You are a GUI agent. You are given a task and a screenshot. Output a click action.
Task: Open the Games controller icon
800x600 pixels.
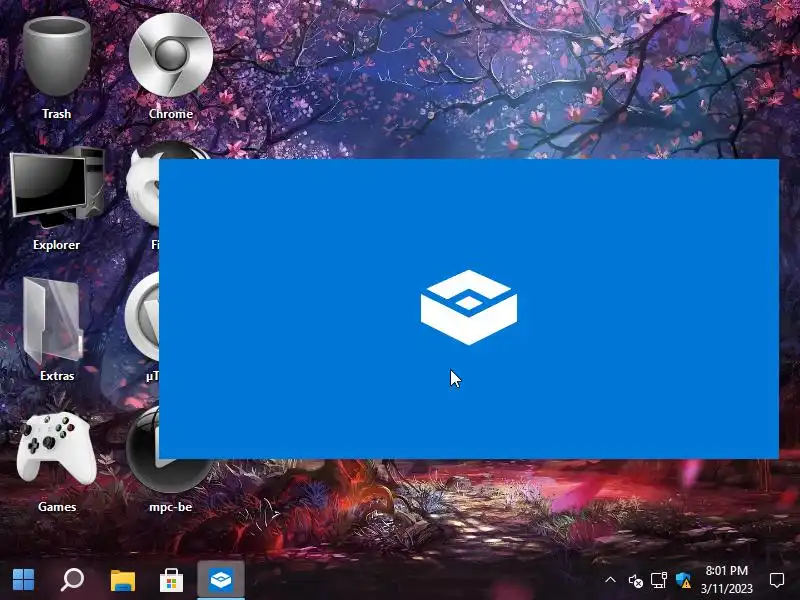[x=56, y=448]
